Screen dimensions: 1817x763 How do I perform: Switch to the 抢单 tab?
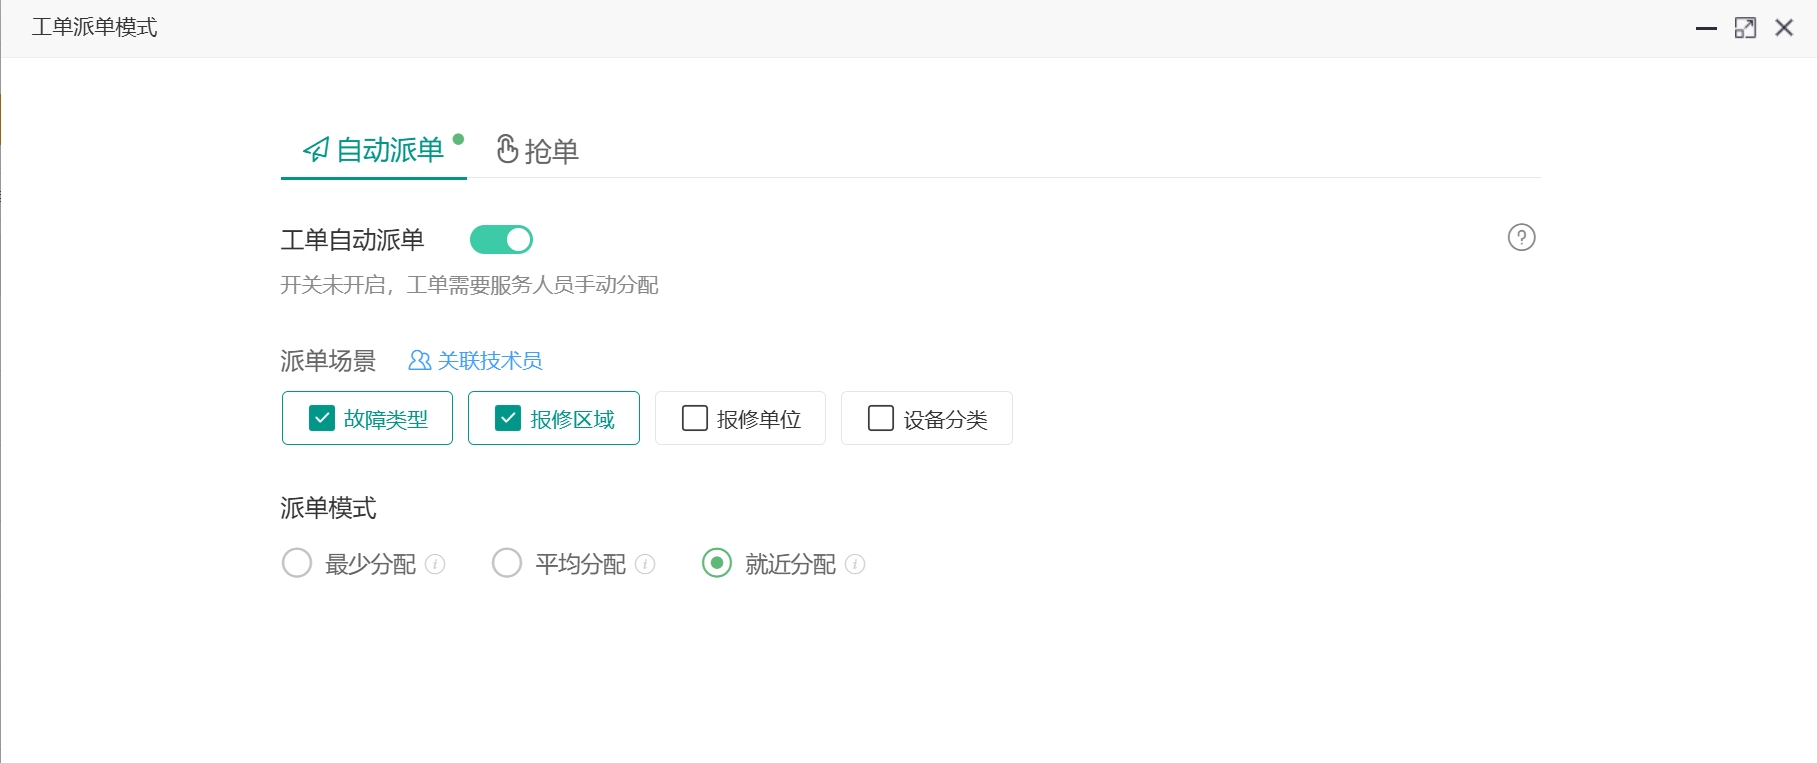[538, 151]
